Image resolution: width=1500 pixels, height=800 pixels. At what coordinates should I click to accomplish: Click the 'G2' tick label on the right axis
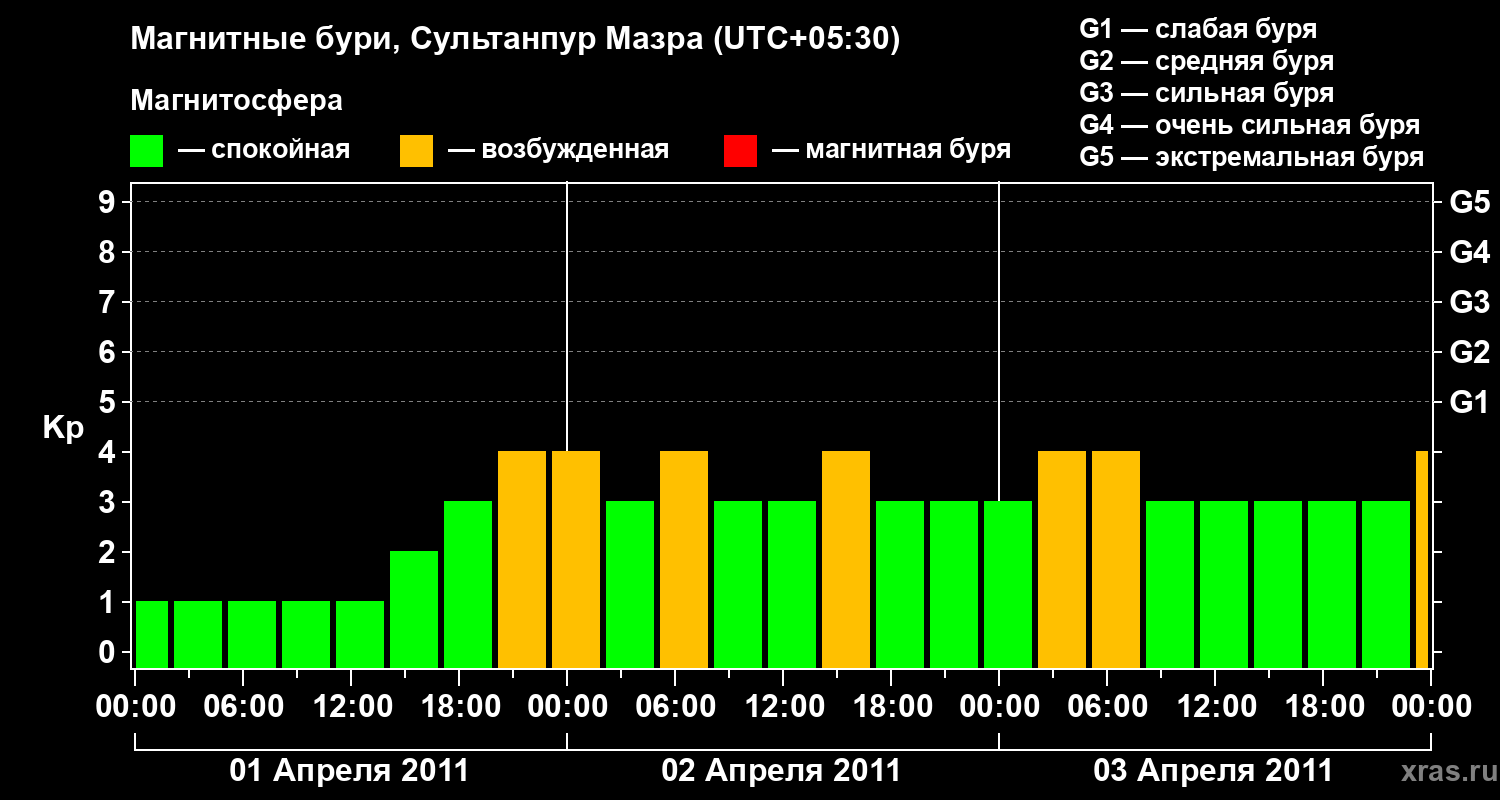(1470, 353)
